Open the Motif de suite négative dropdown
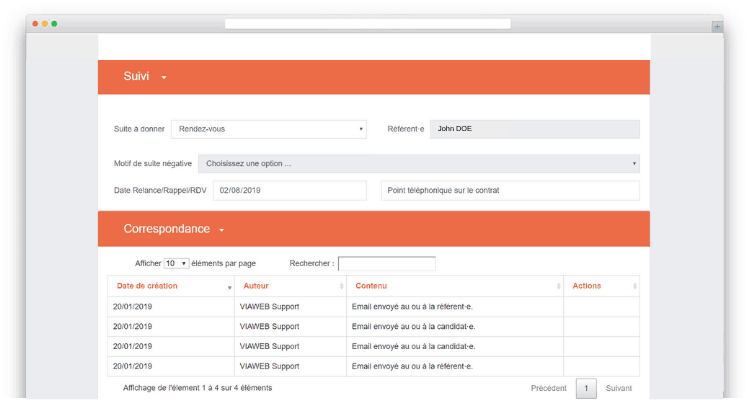The width and height of the screenshot is (750, 400). pyautogui.click(x=419, y=164)
